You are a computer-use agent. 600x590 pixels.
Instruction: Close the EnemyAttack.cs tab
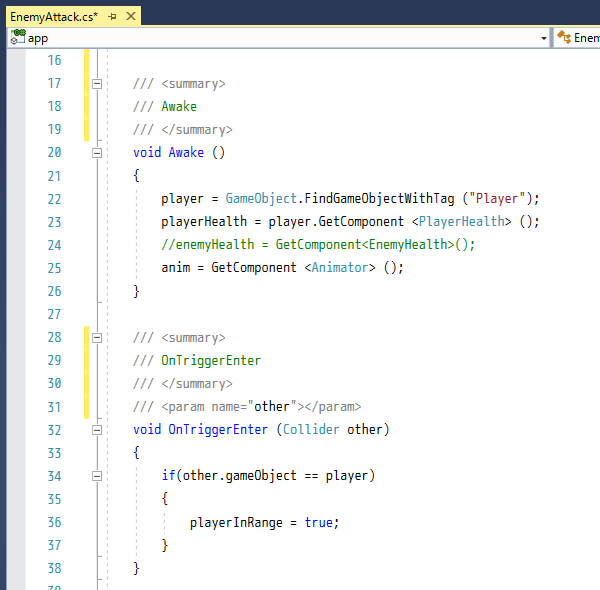[x=131, y=16]
